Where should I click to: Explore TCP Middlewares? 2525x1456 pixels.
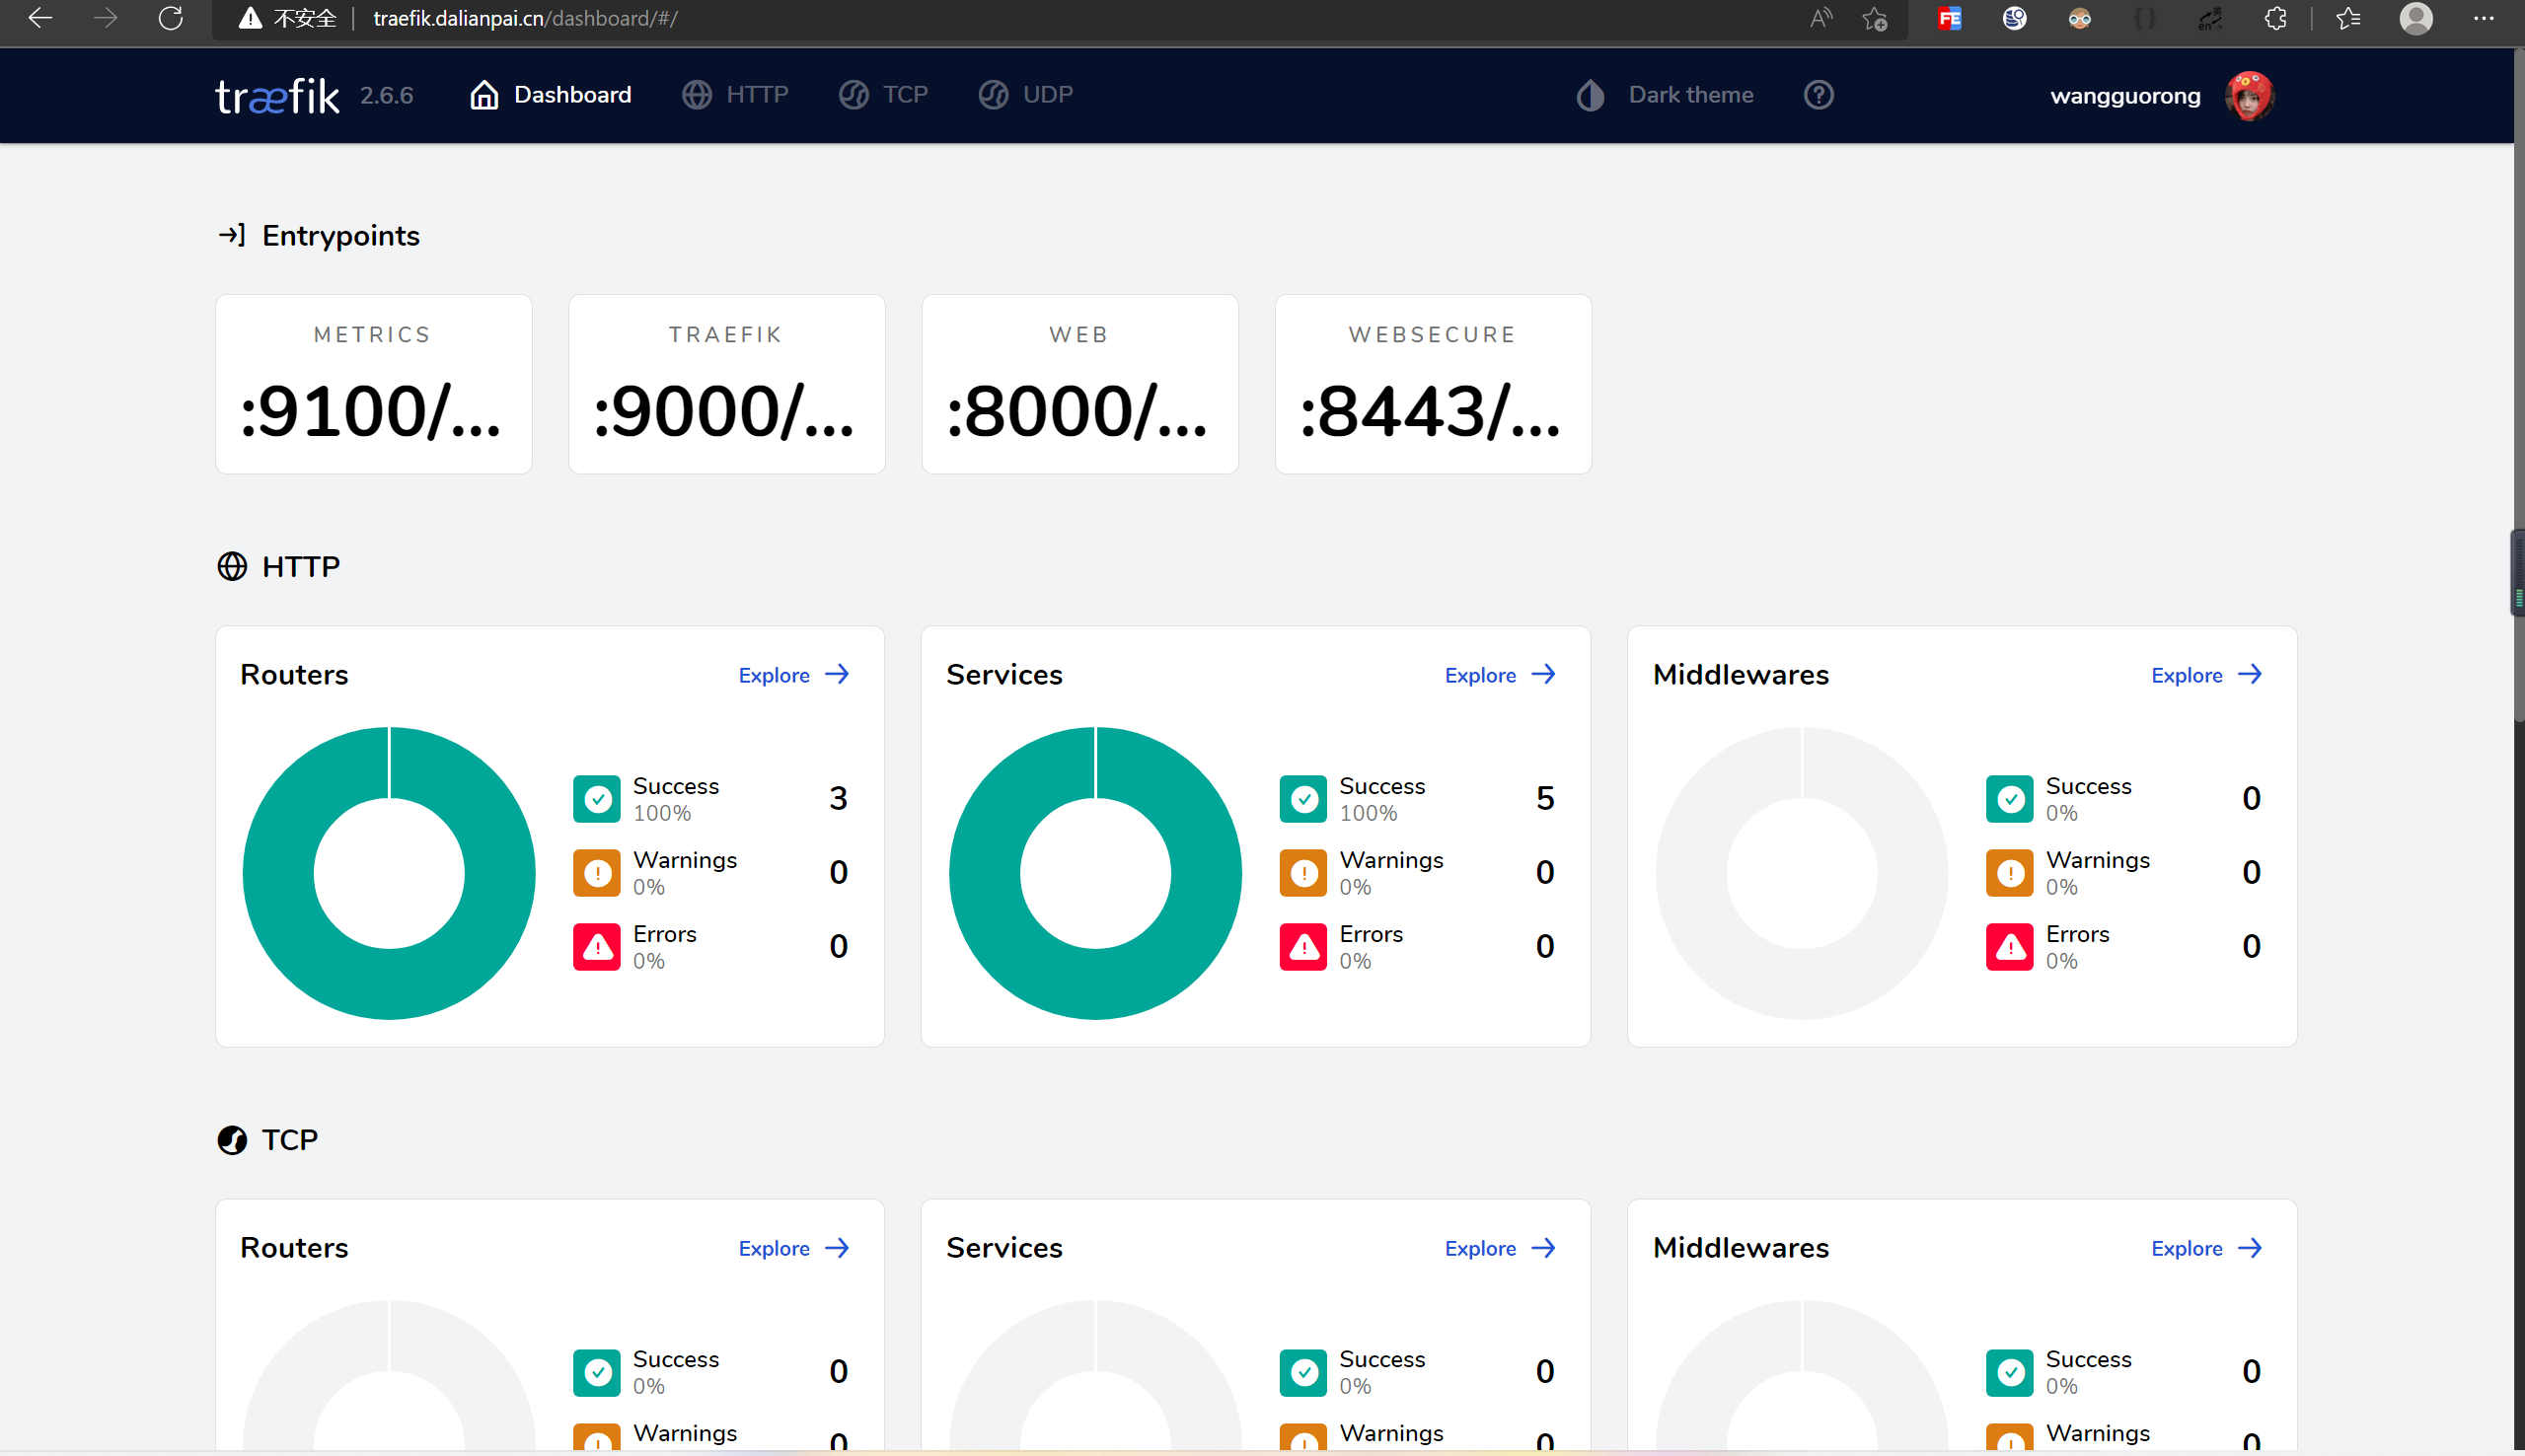[x=2207, y=1248]
